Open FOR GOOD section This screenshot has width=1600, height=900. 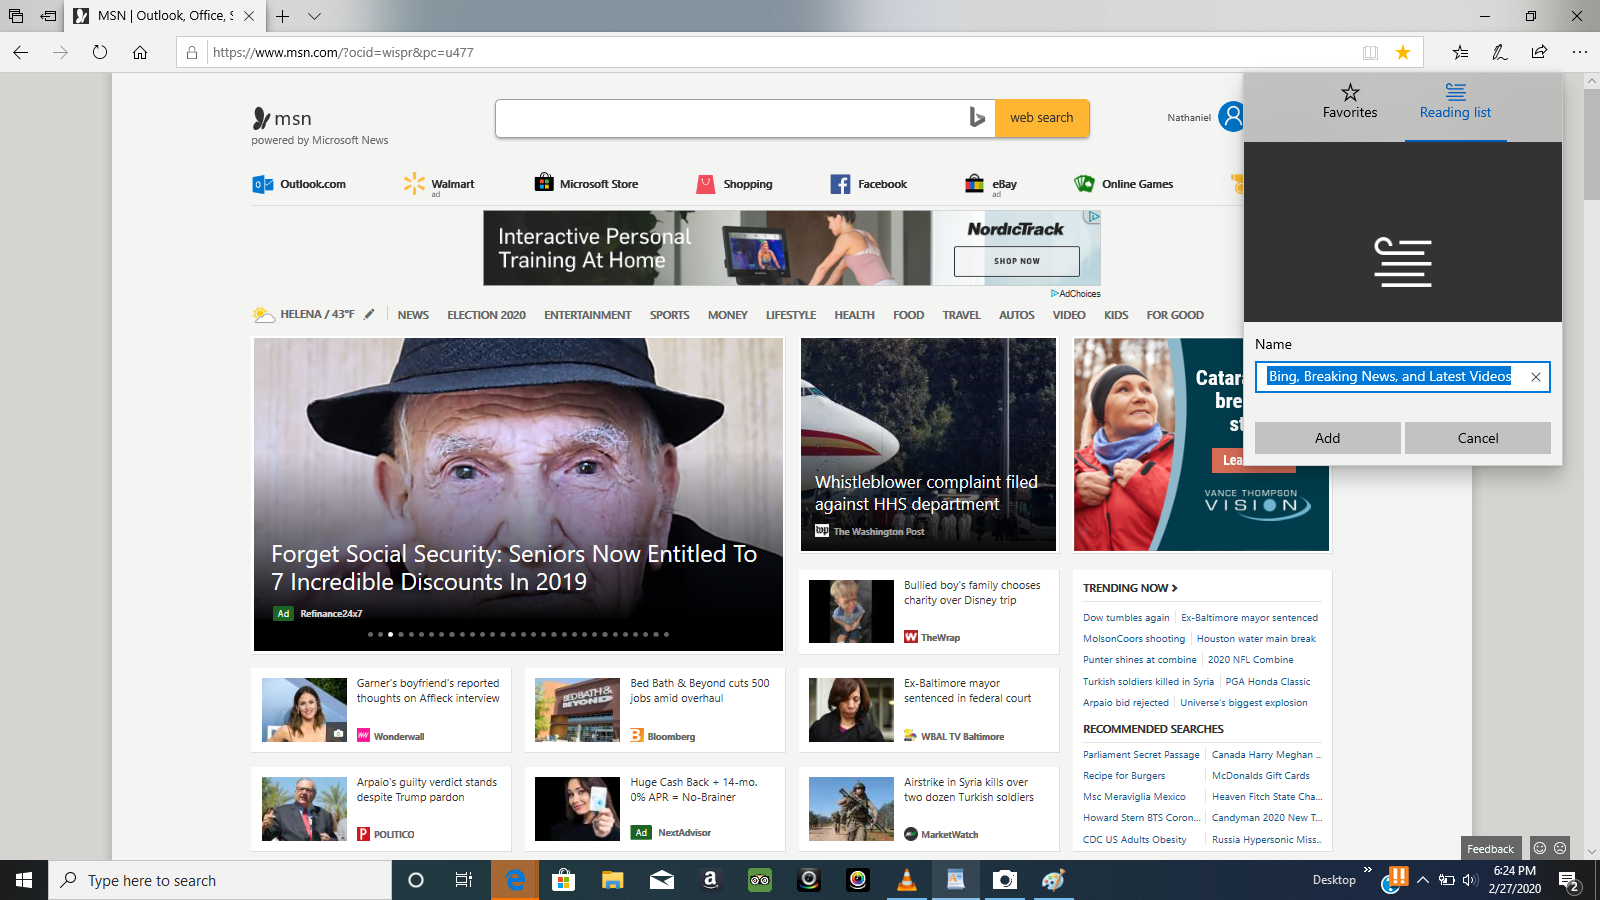pyautogui.click(x=1175, y=315)
